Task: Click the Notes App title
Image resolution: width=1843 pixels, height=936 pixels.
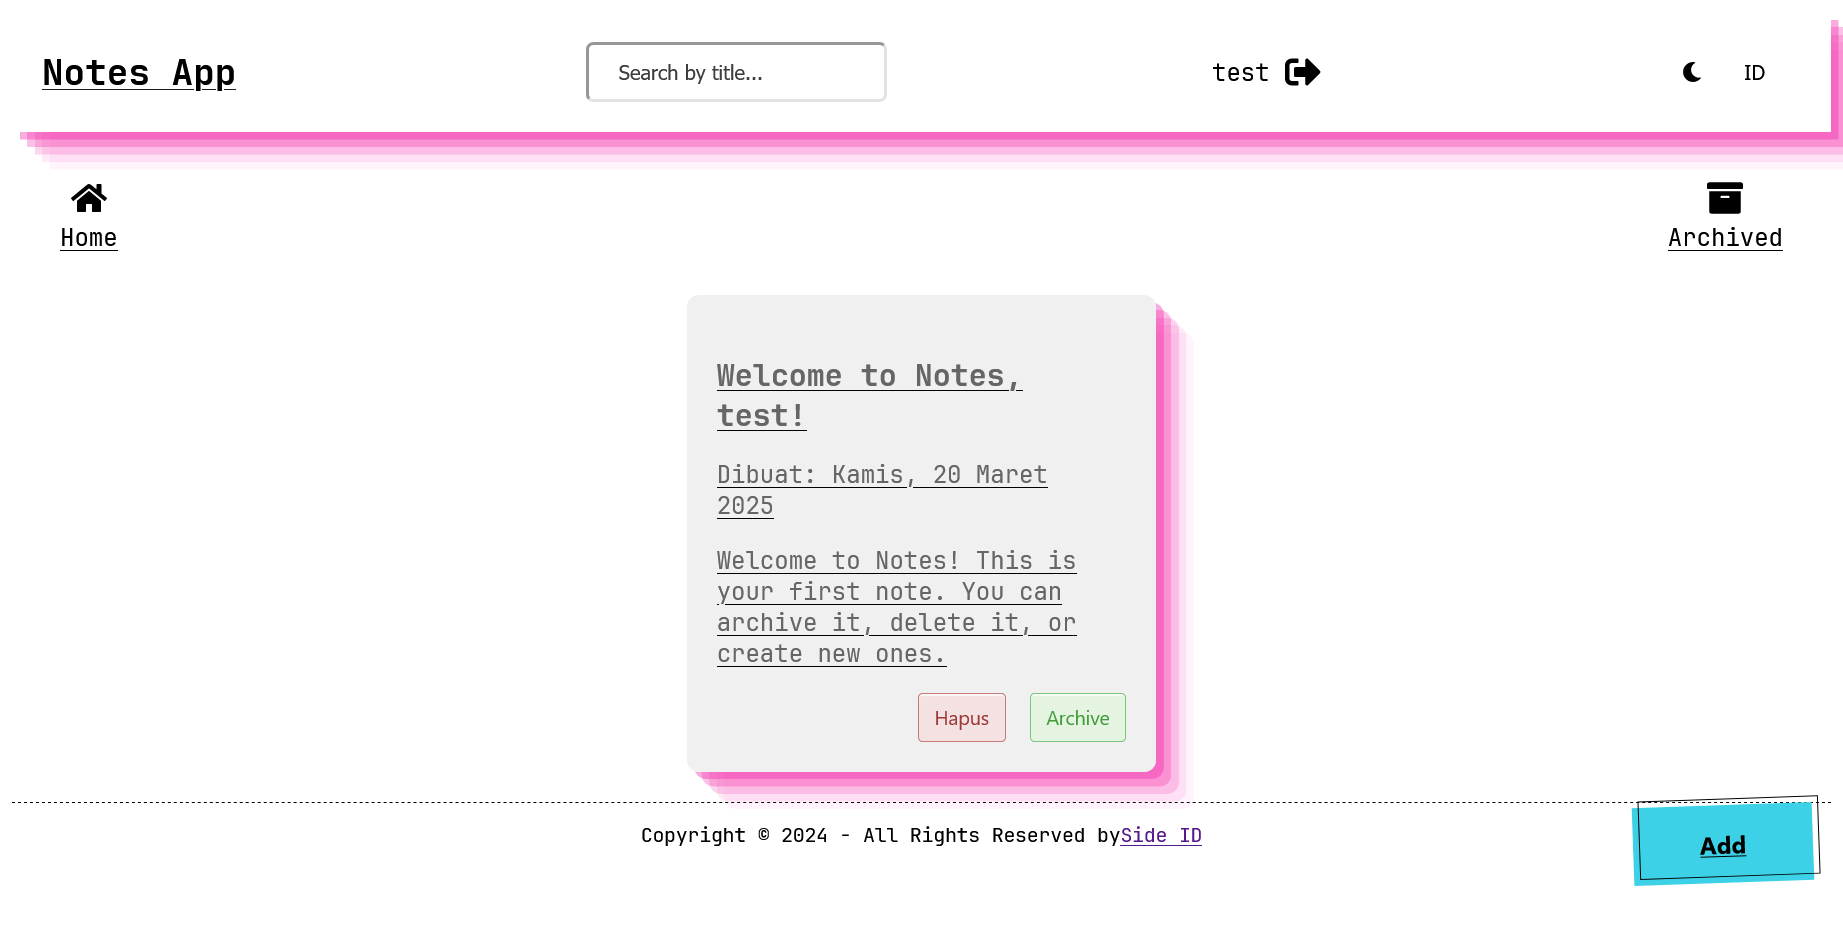Action: pos(139,73)
